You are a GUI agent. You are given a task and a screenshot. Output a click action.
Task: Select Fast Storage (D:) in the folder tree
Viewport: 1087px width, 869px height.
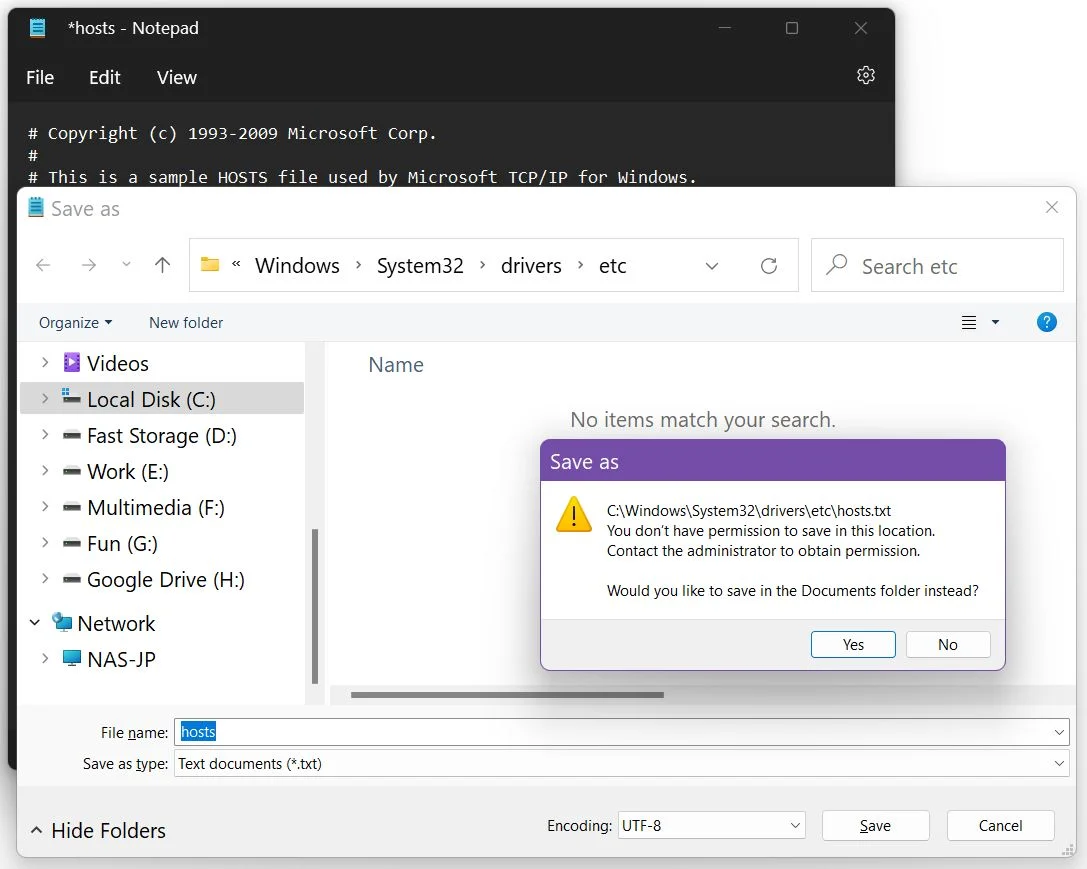tap(162, 435)
